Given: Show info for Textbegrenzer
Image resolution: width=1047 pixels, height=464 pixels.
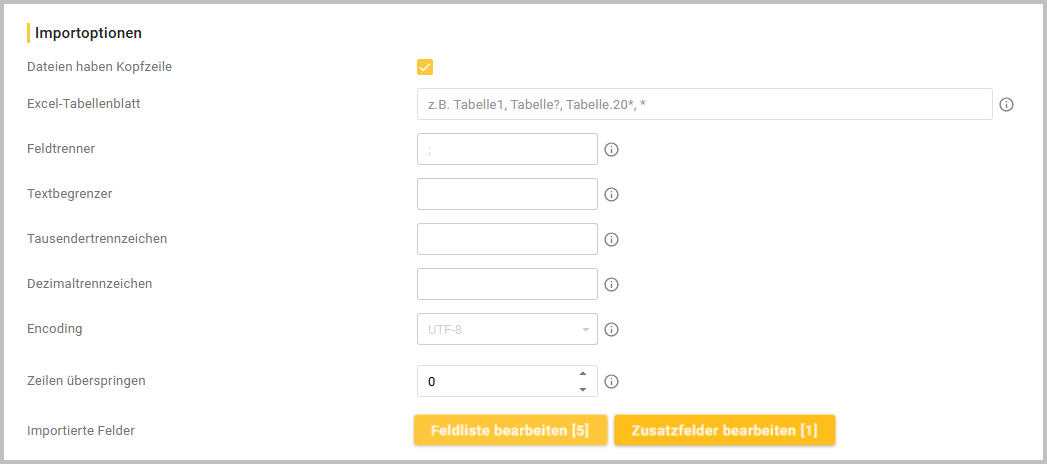Looking at the screenshot, I should [612, 194].
